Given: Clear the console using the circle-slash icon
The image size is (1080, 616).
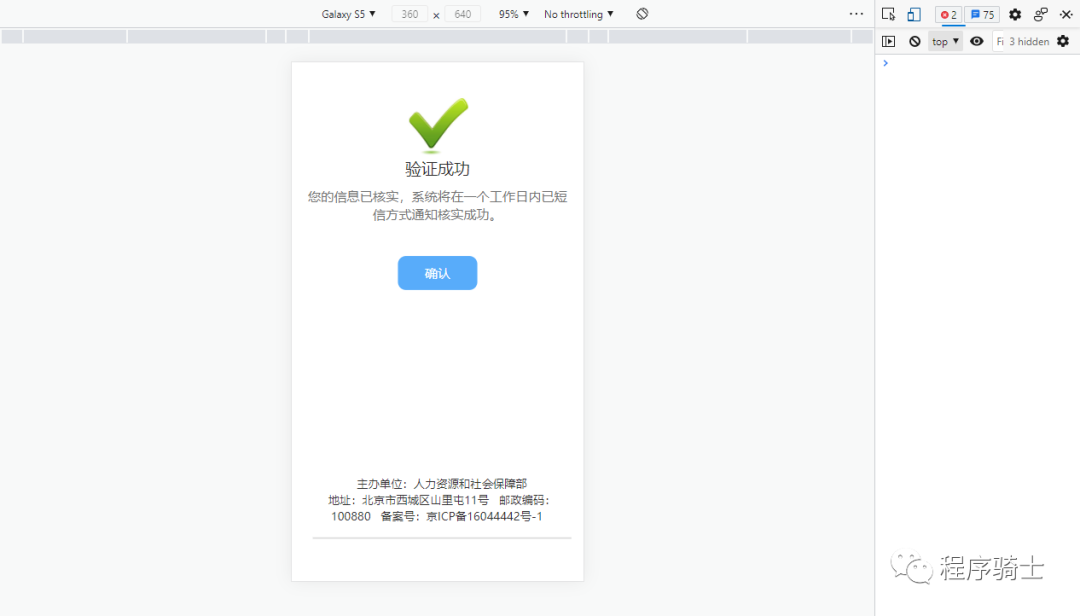Looking at the screenshot, I should (x=915, y=41).
